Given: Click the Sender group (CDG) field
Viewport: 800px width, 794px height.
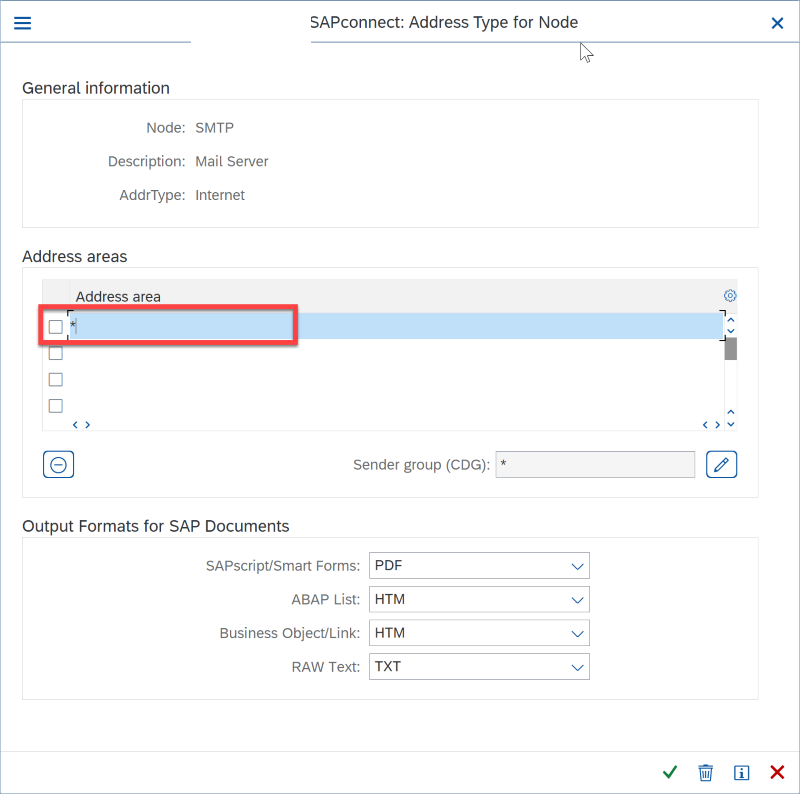Looking at the screenshot, I should pyautogui.click(x=595, y=464).
